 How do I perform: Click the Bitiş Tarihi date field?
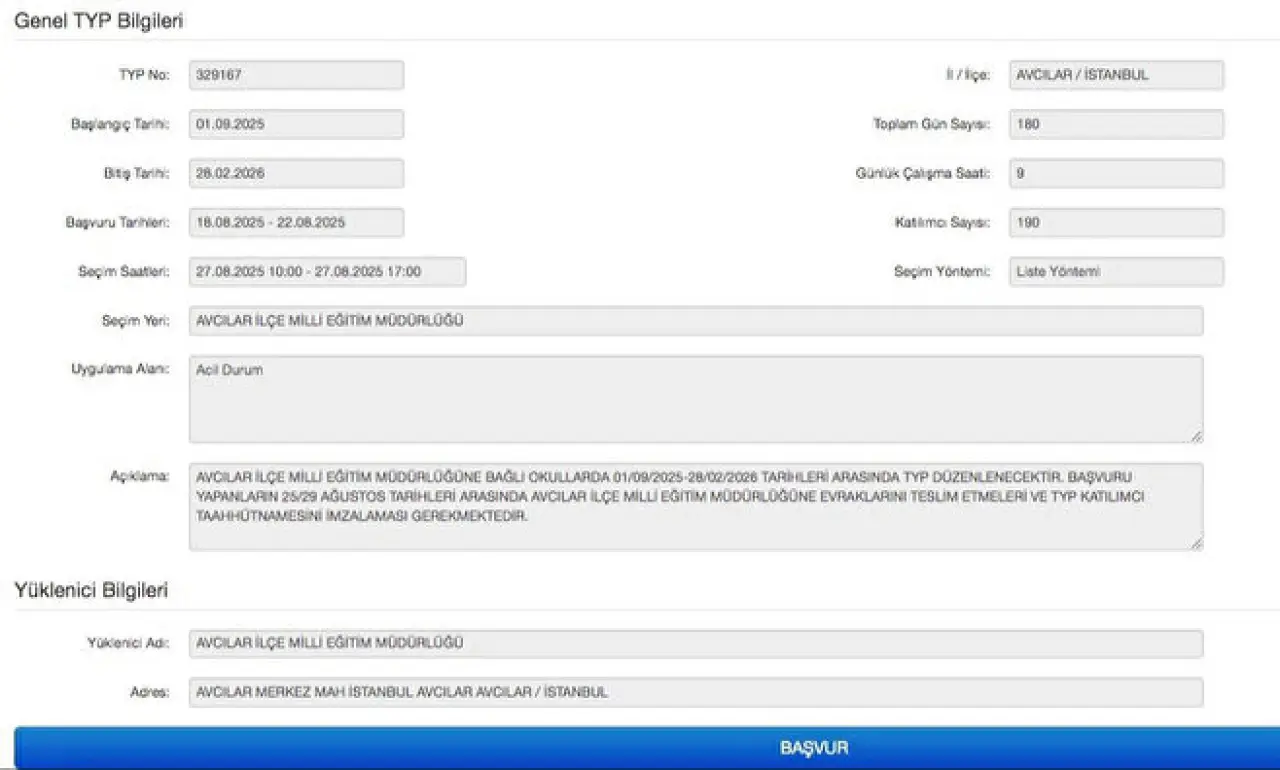296,173
